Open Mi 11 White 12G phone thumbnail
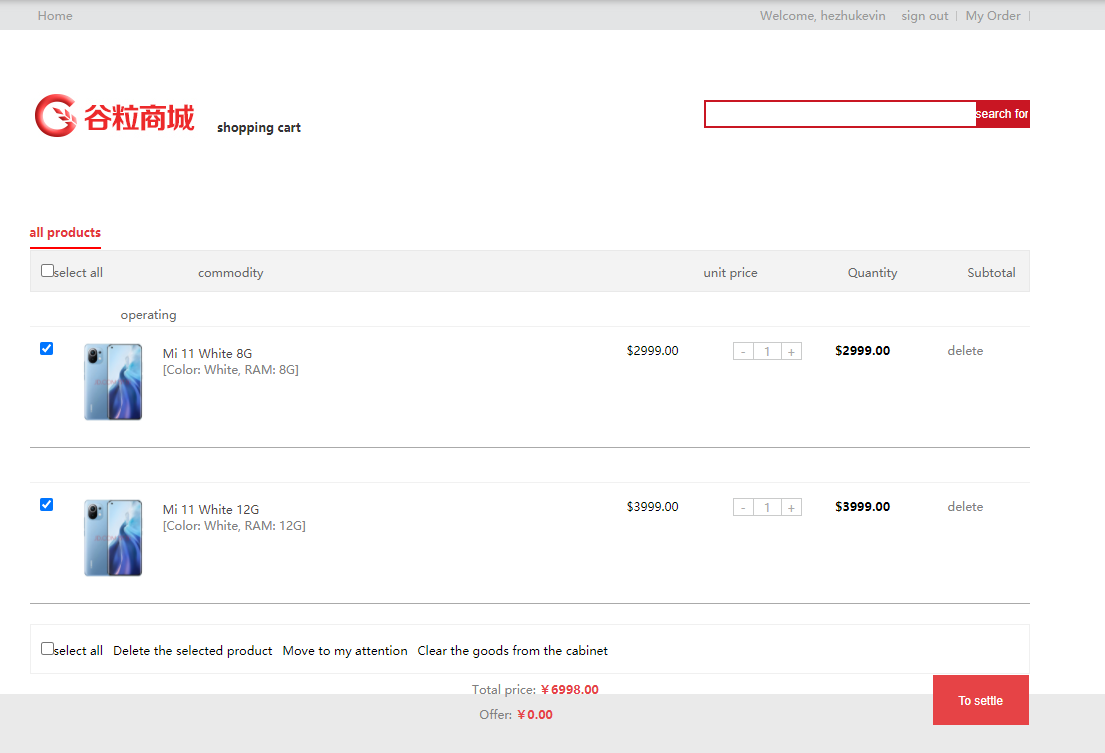Screen dimensions: 1105x753 (x=113, y=537)
